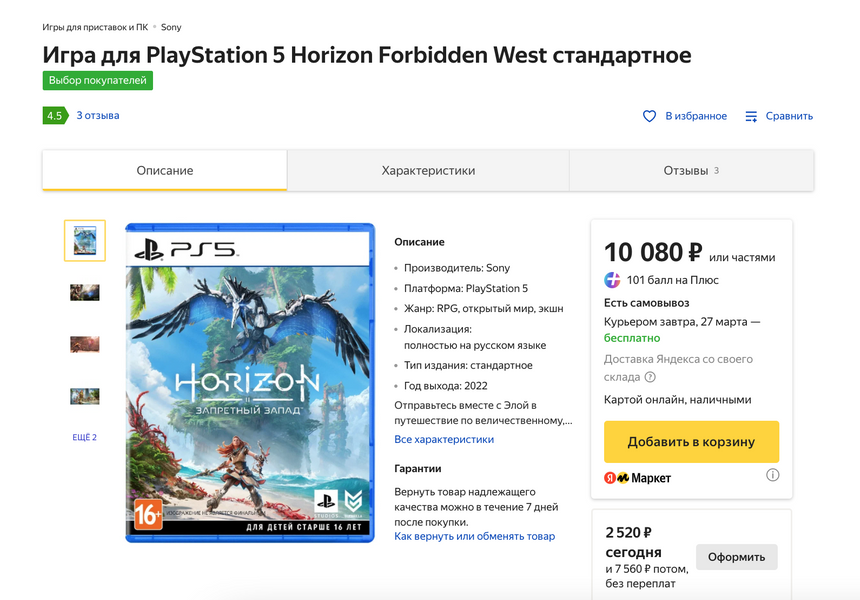
Task: Click question mark icon near delivery info
Action: (x=650, y=377)
